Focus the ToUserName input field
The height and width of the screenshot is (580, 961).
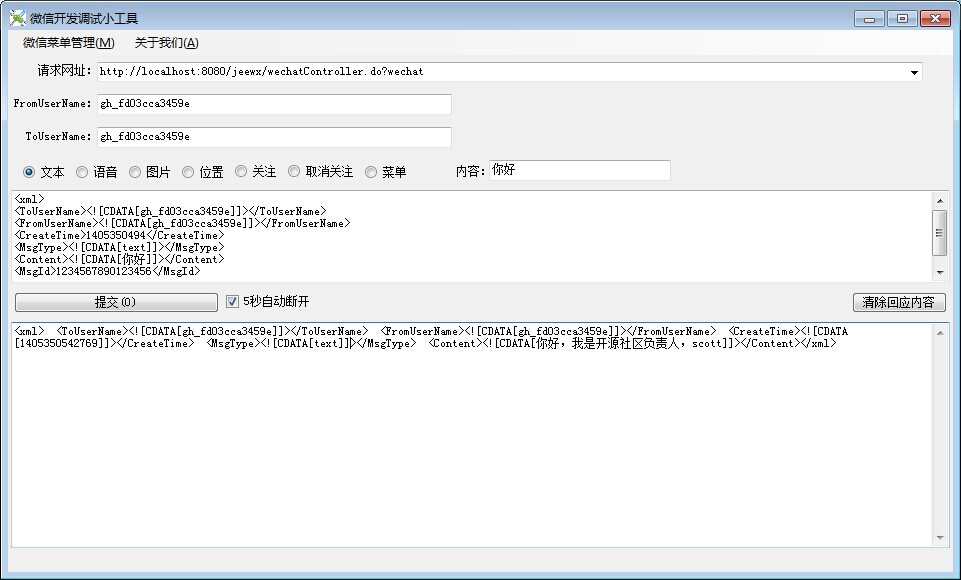[275, 137]
